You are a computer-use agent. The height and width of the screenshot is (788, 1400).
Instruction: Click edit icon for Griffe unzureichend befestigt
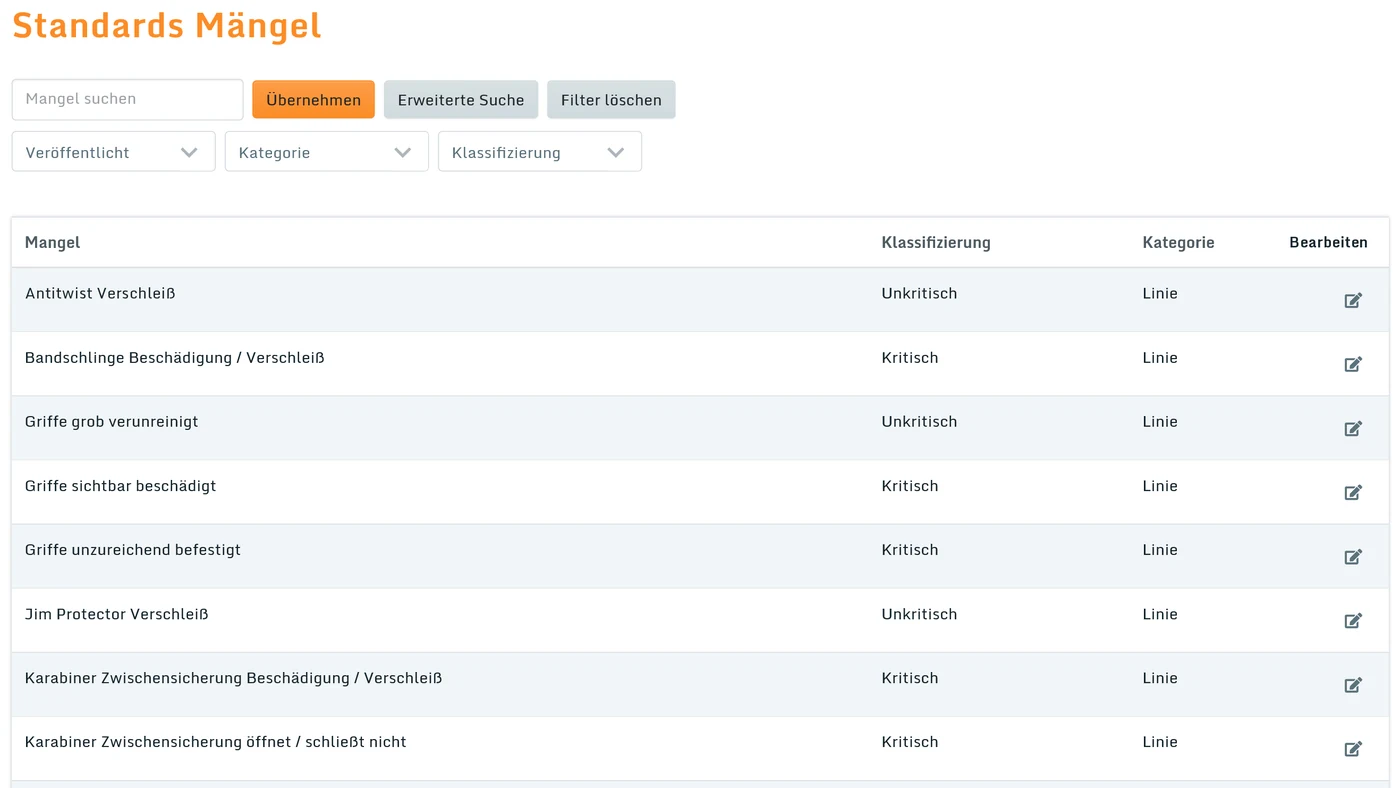click(1353, 556)
